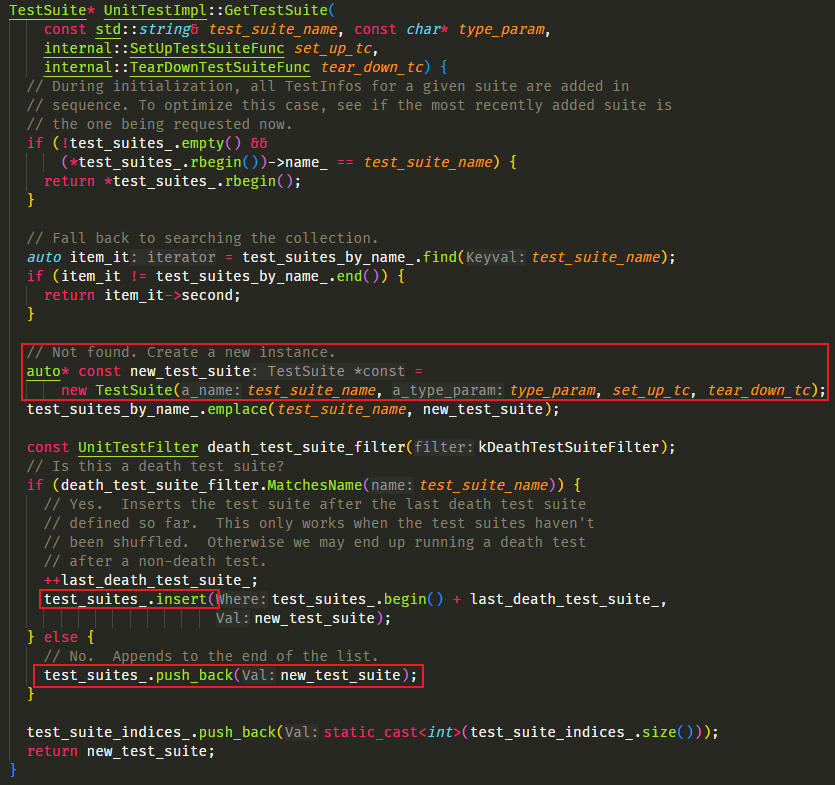Click the comment 'after a non-death test.'

pyautogui.click(x=155, y=561)
